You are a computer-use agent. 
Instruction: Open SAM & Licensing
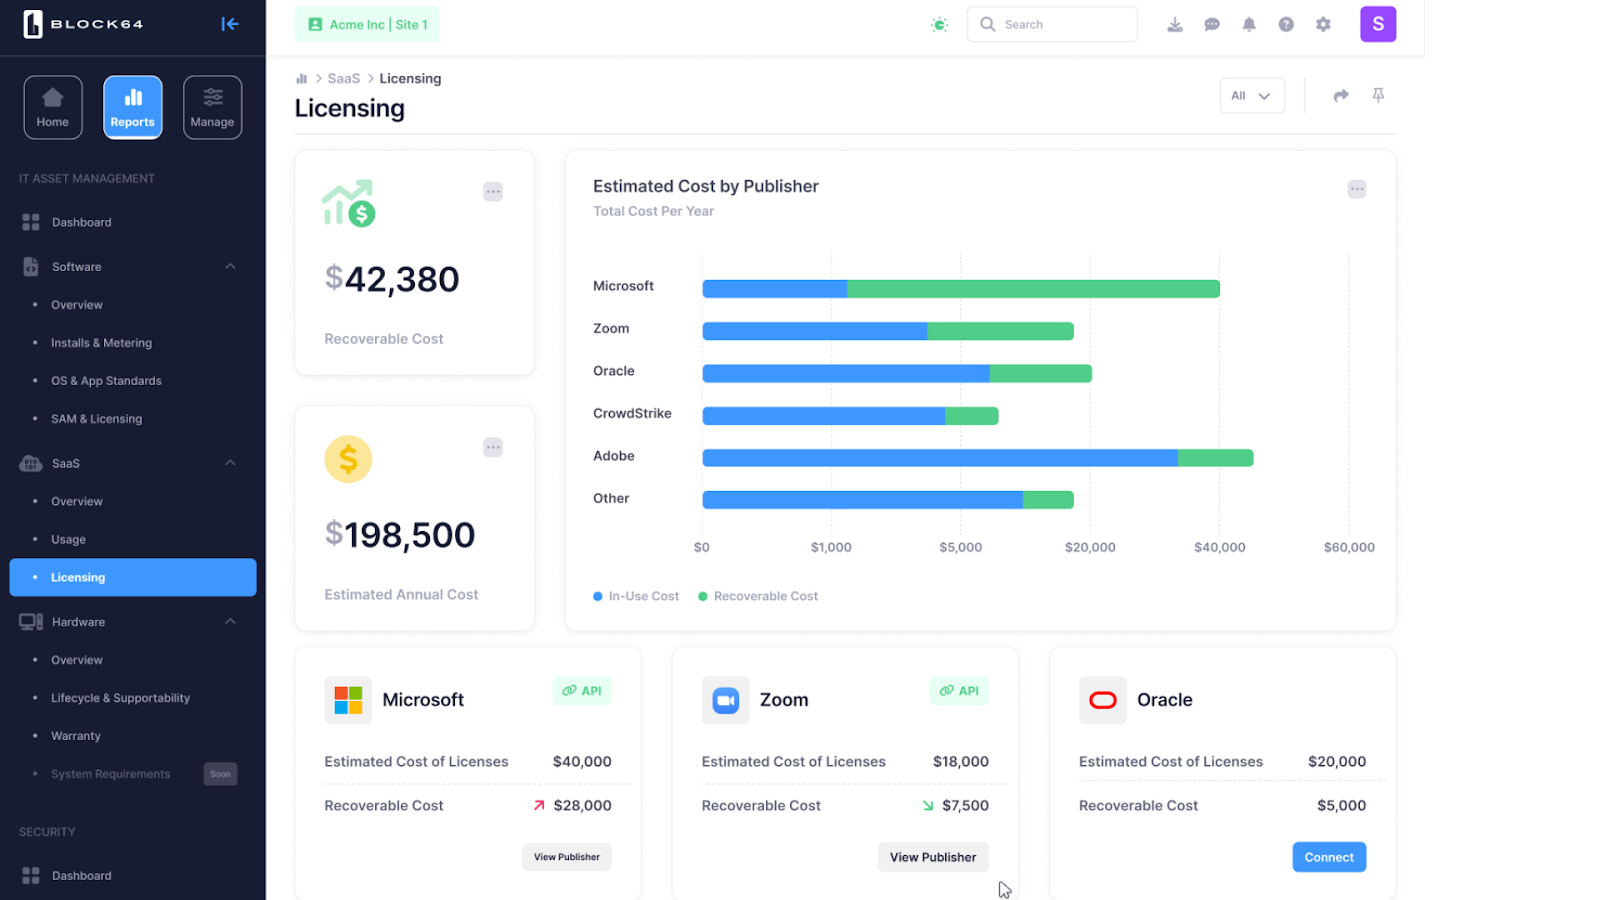tap(96, 419)
